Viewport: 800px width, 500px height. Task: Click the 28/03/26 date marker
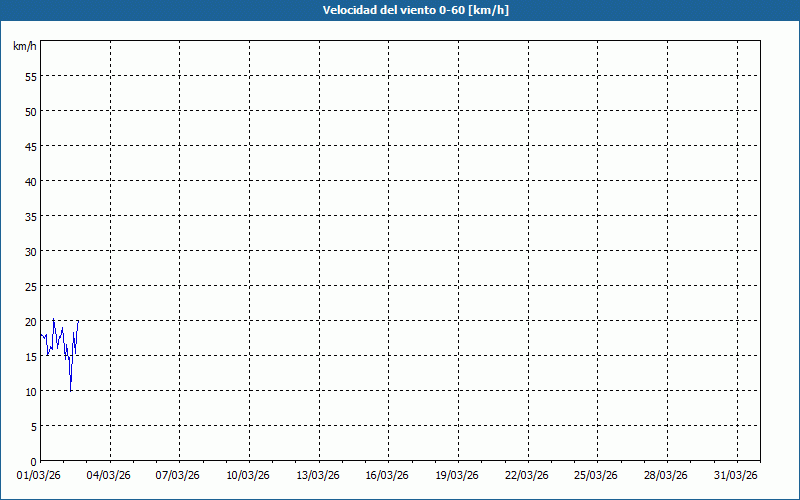[x=667, y=474]
